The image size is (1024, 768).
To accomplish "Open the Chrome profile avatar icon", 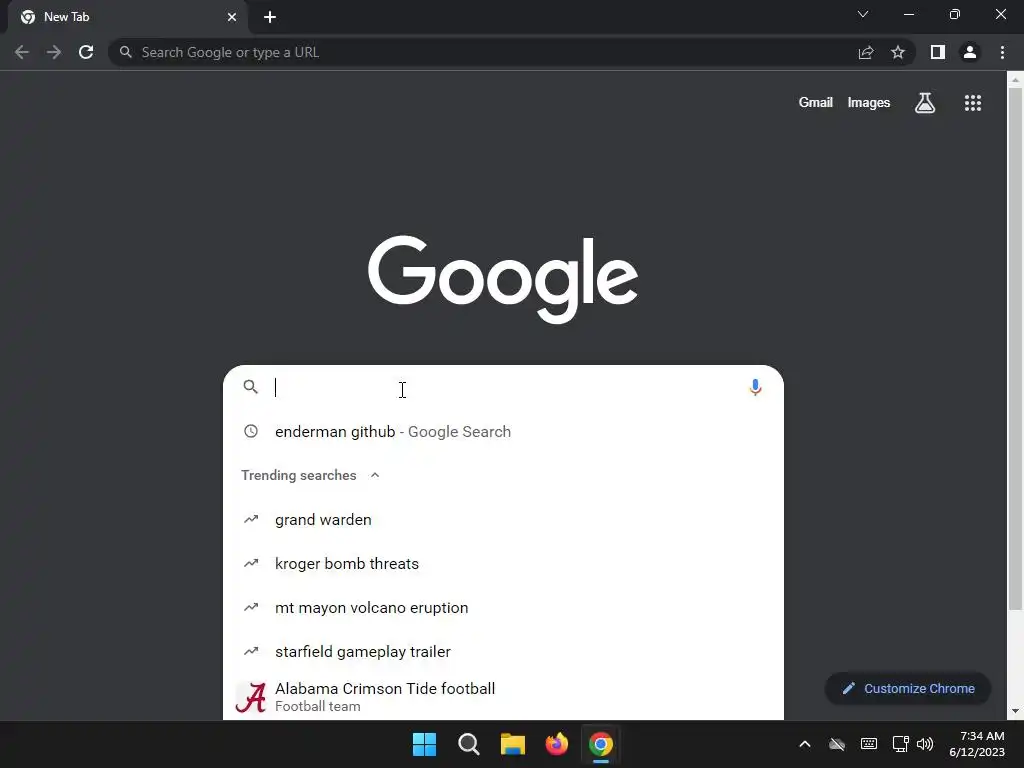I will coord(970,52).
